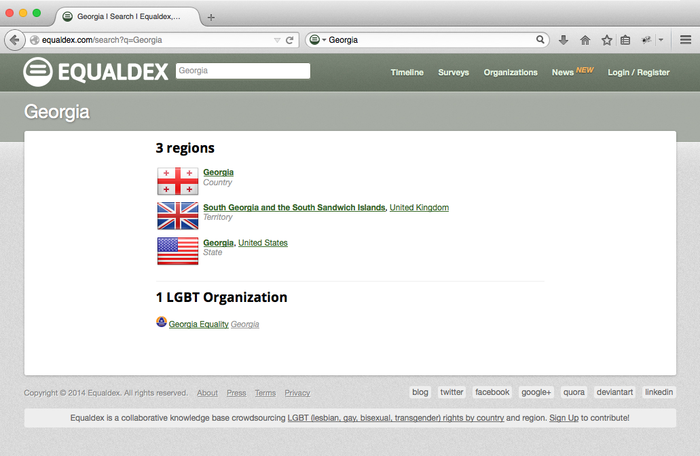Select the Georgia Search Equaldex tab
Image resolution: width=700 pixels, height=456 pixels.
pos(128,17)
